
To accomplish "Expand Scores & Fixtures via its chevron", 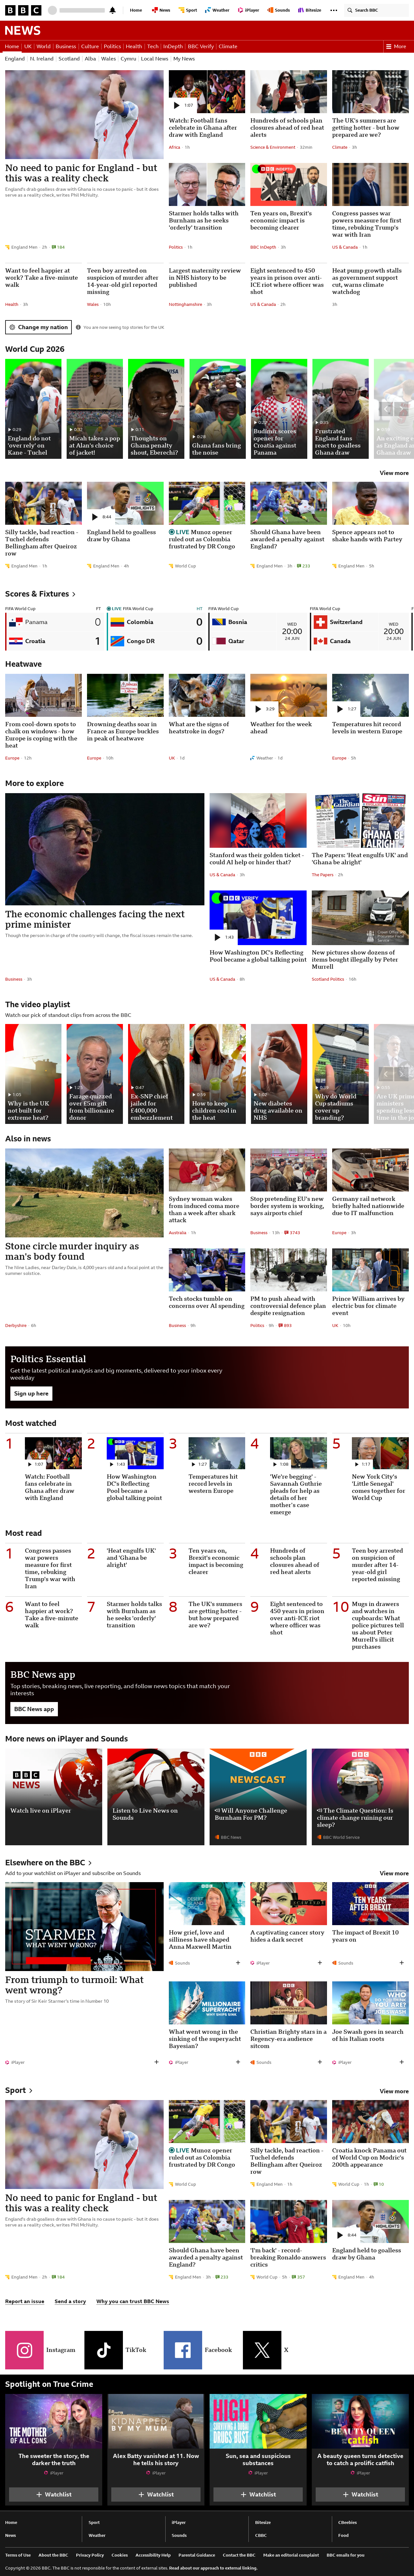I will point(74,594).
